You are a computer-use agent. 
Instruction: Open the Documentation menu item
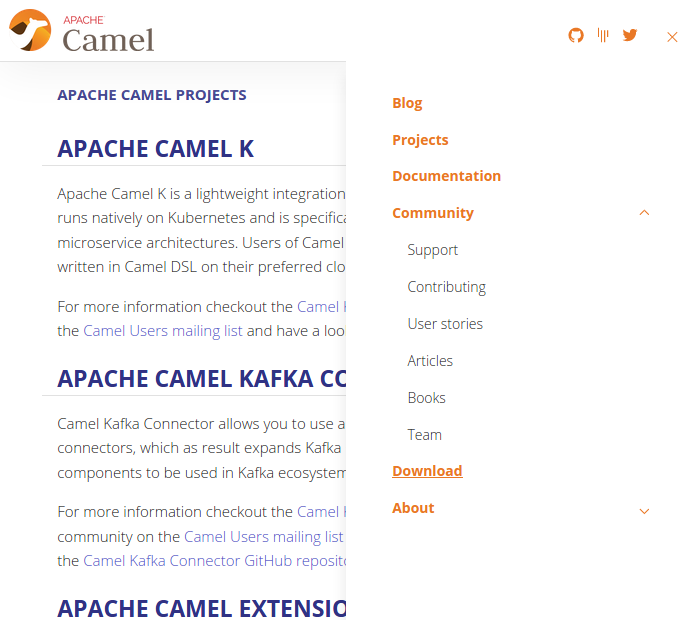pos(446,176)
